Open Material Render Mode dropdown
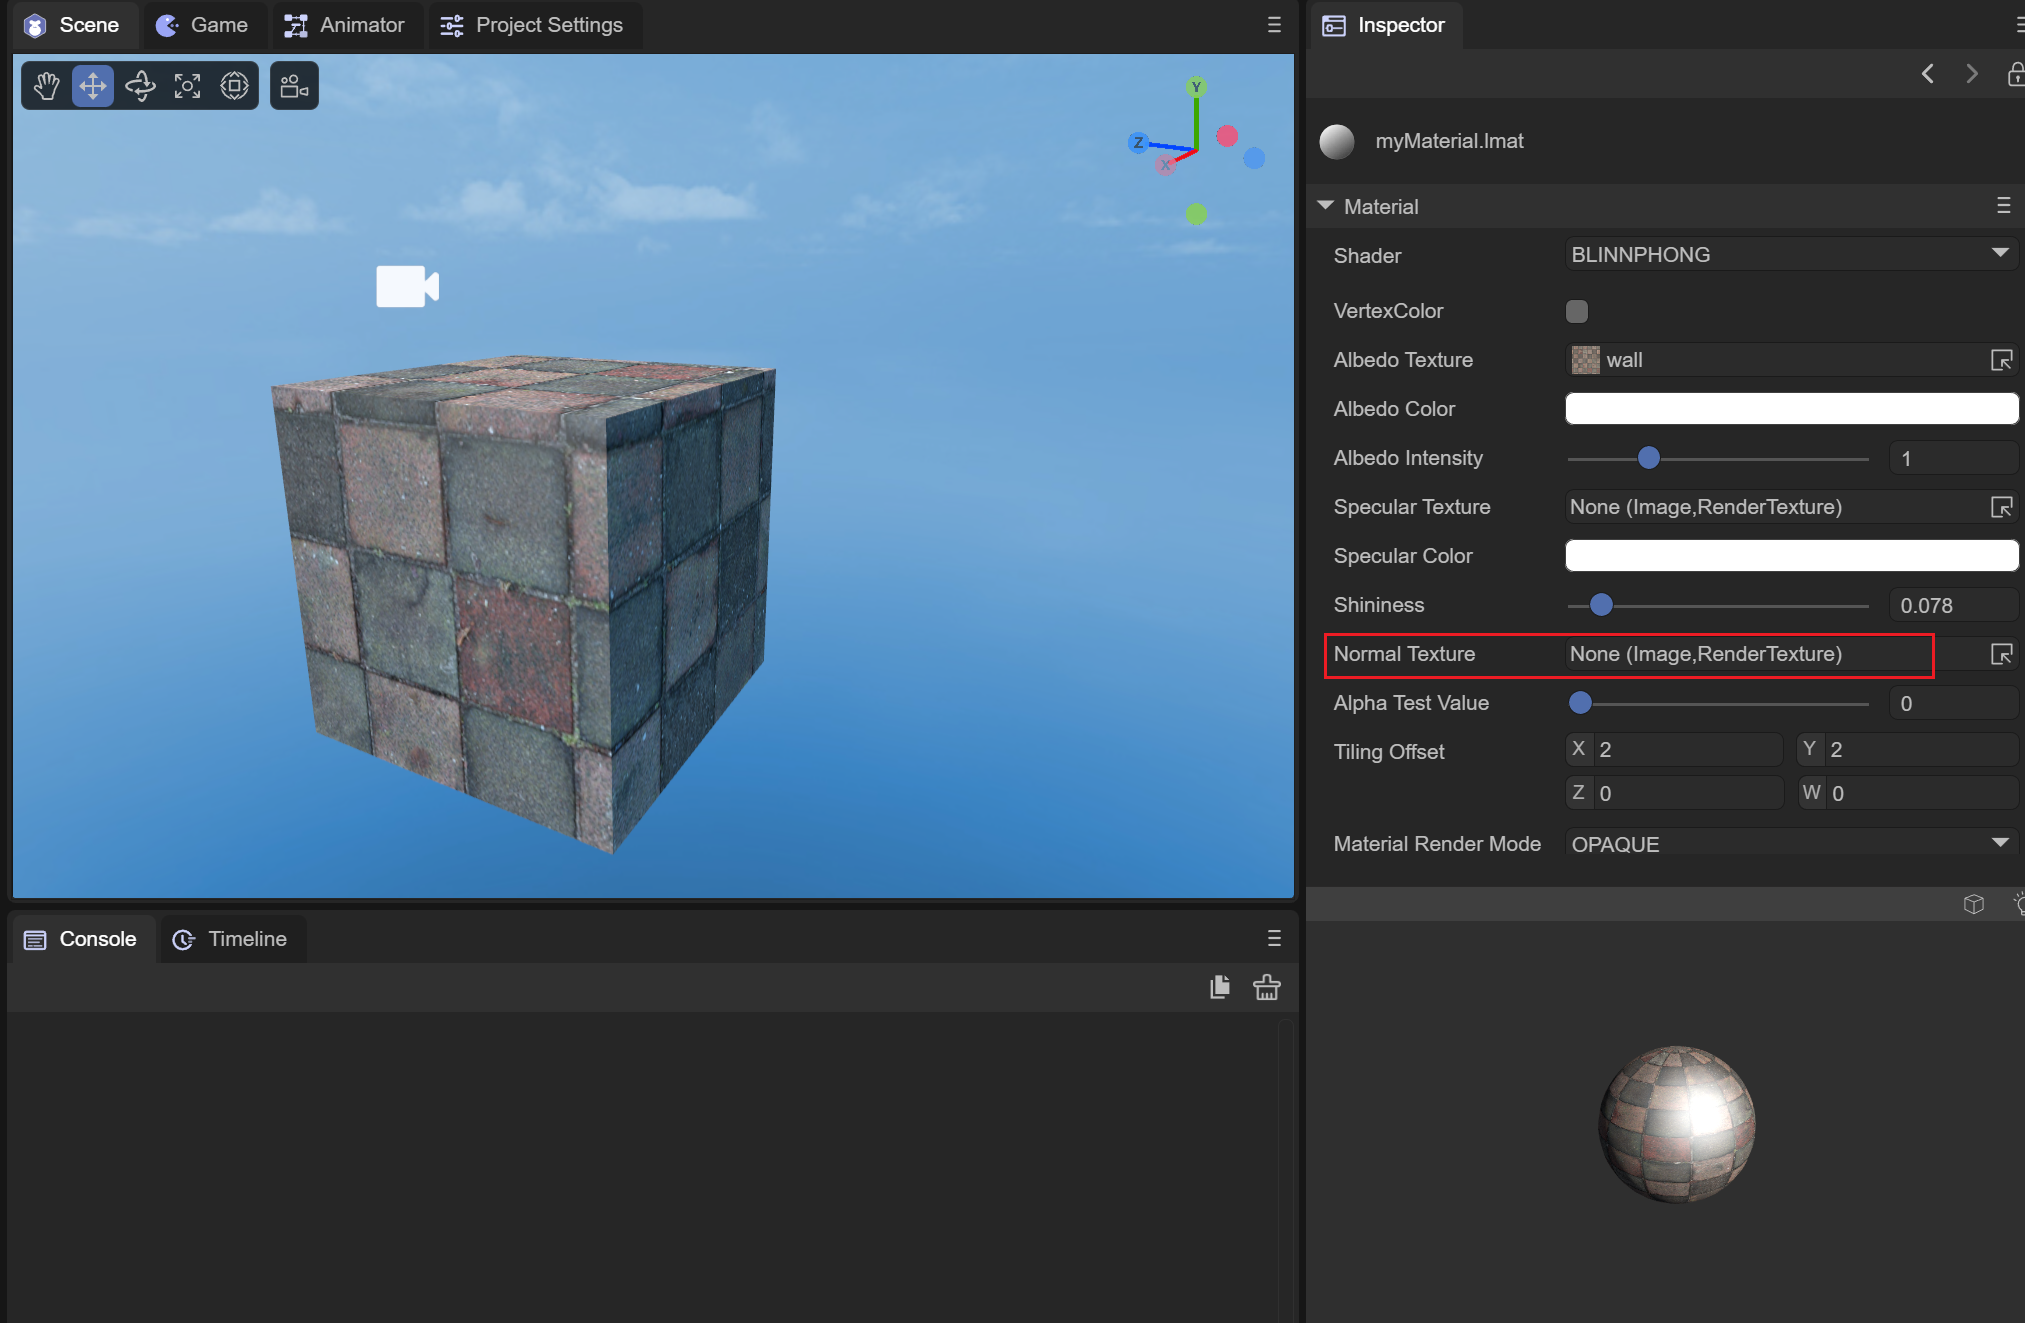 point(1790,844)
